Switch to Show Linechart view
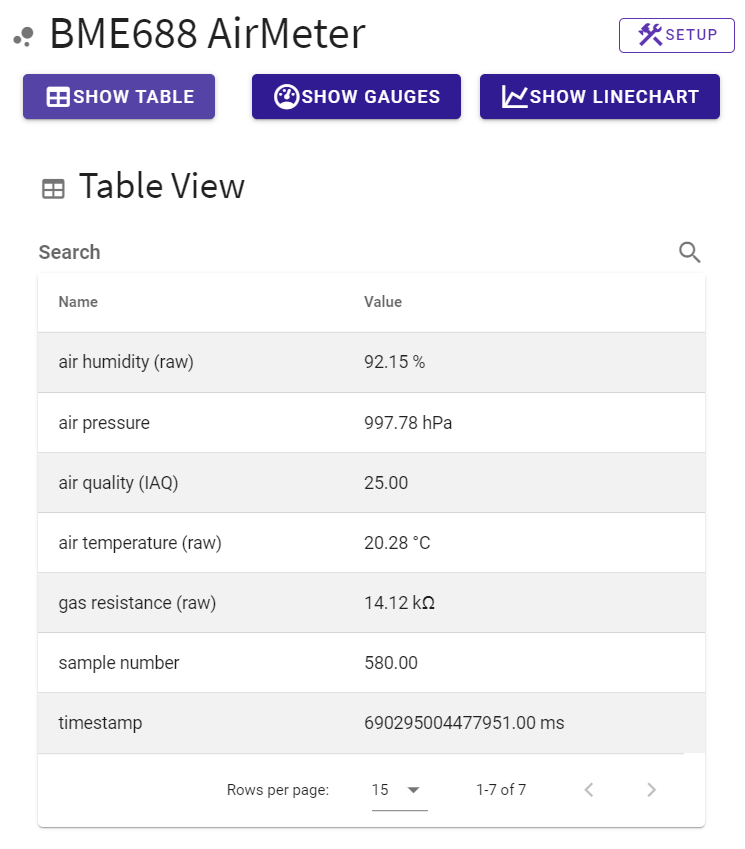The height and width of the screenshot is (849, 745). pos(599,97)
